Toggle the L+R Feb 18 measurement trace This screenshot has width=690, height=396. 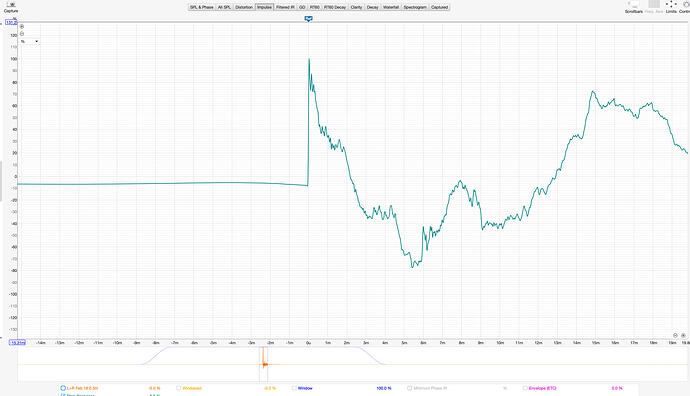coord(63,388)
